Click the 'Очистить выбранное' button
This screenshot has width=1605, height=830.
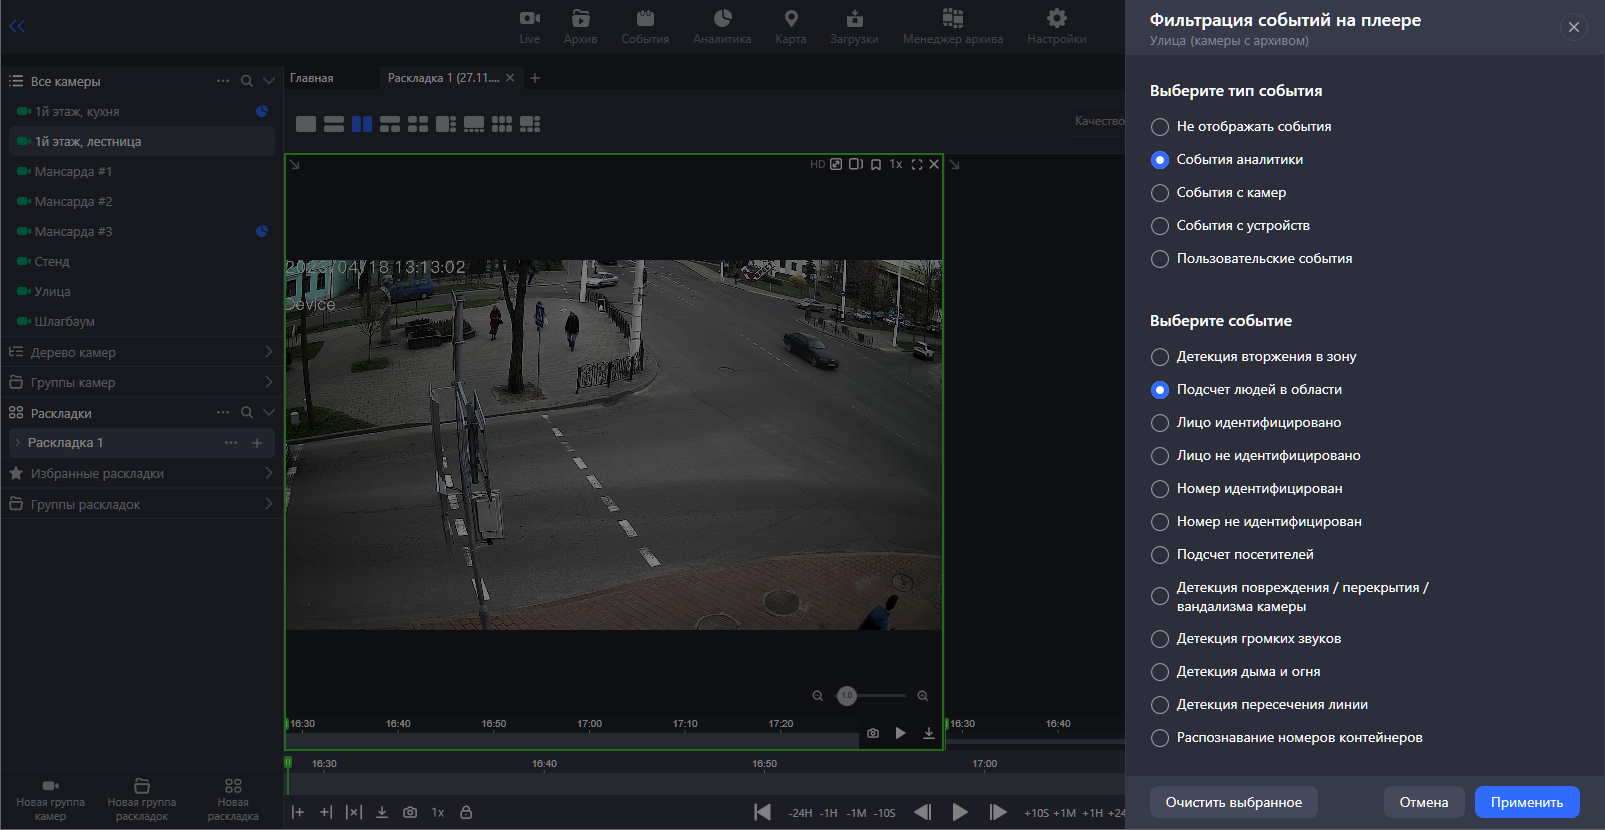point(1233,802)
